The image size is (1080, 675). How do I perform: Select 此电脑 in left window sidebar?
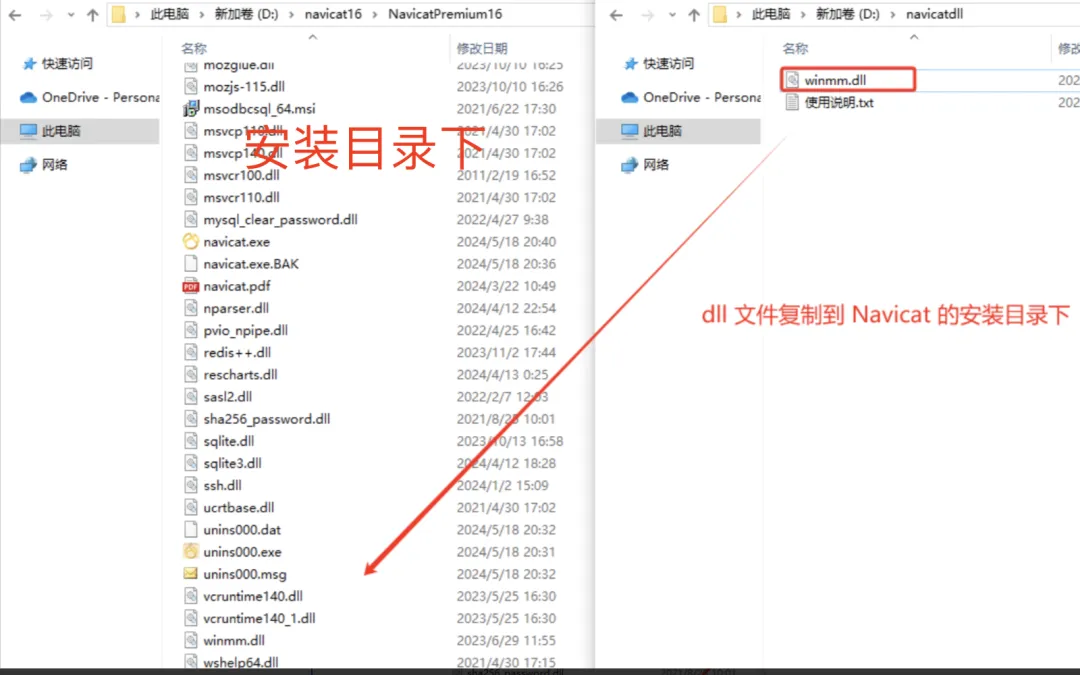80,131
